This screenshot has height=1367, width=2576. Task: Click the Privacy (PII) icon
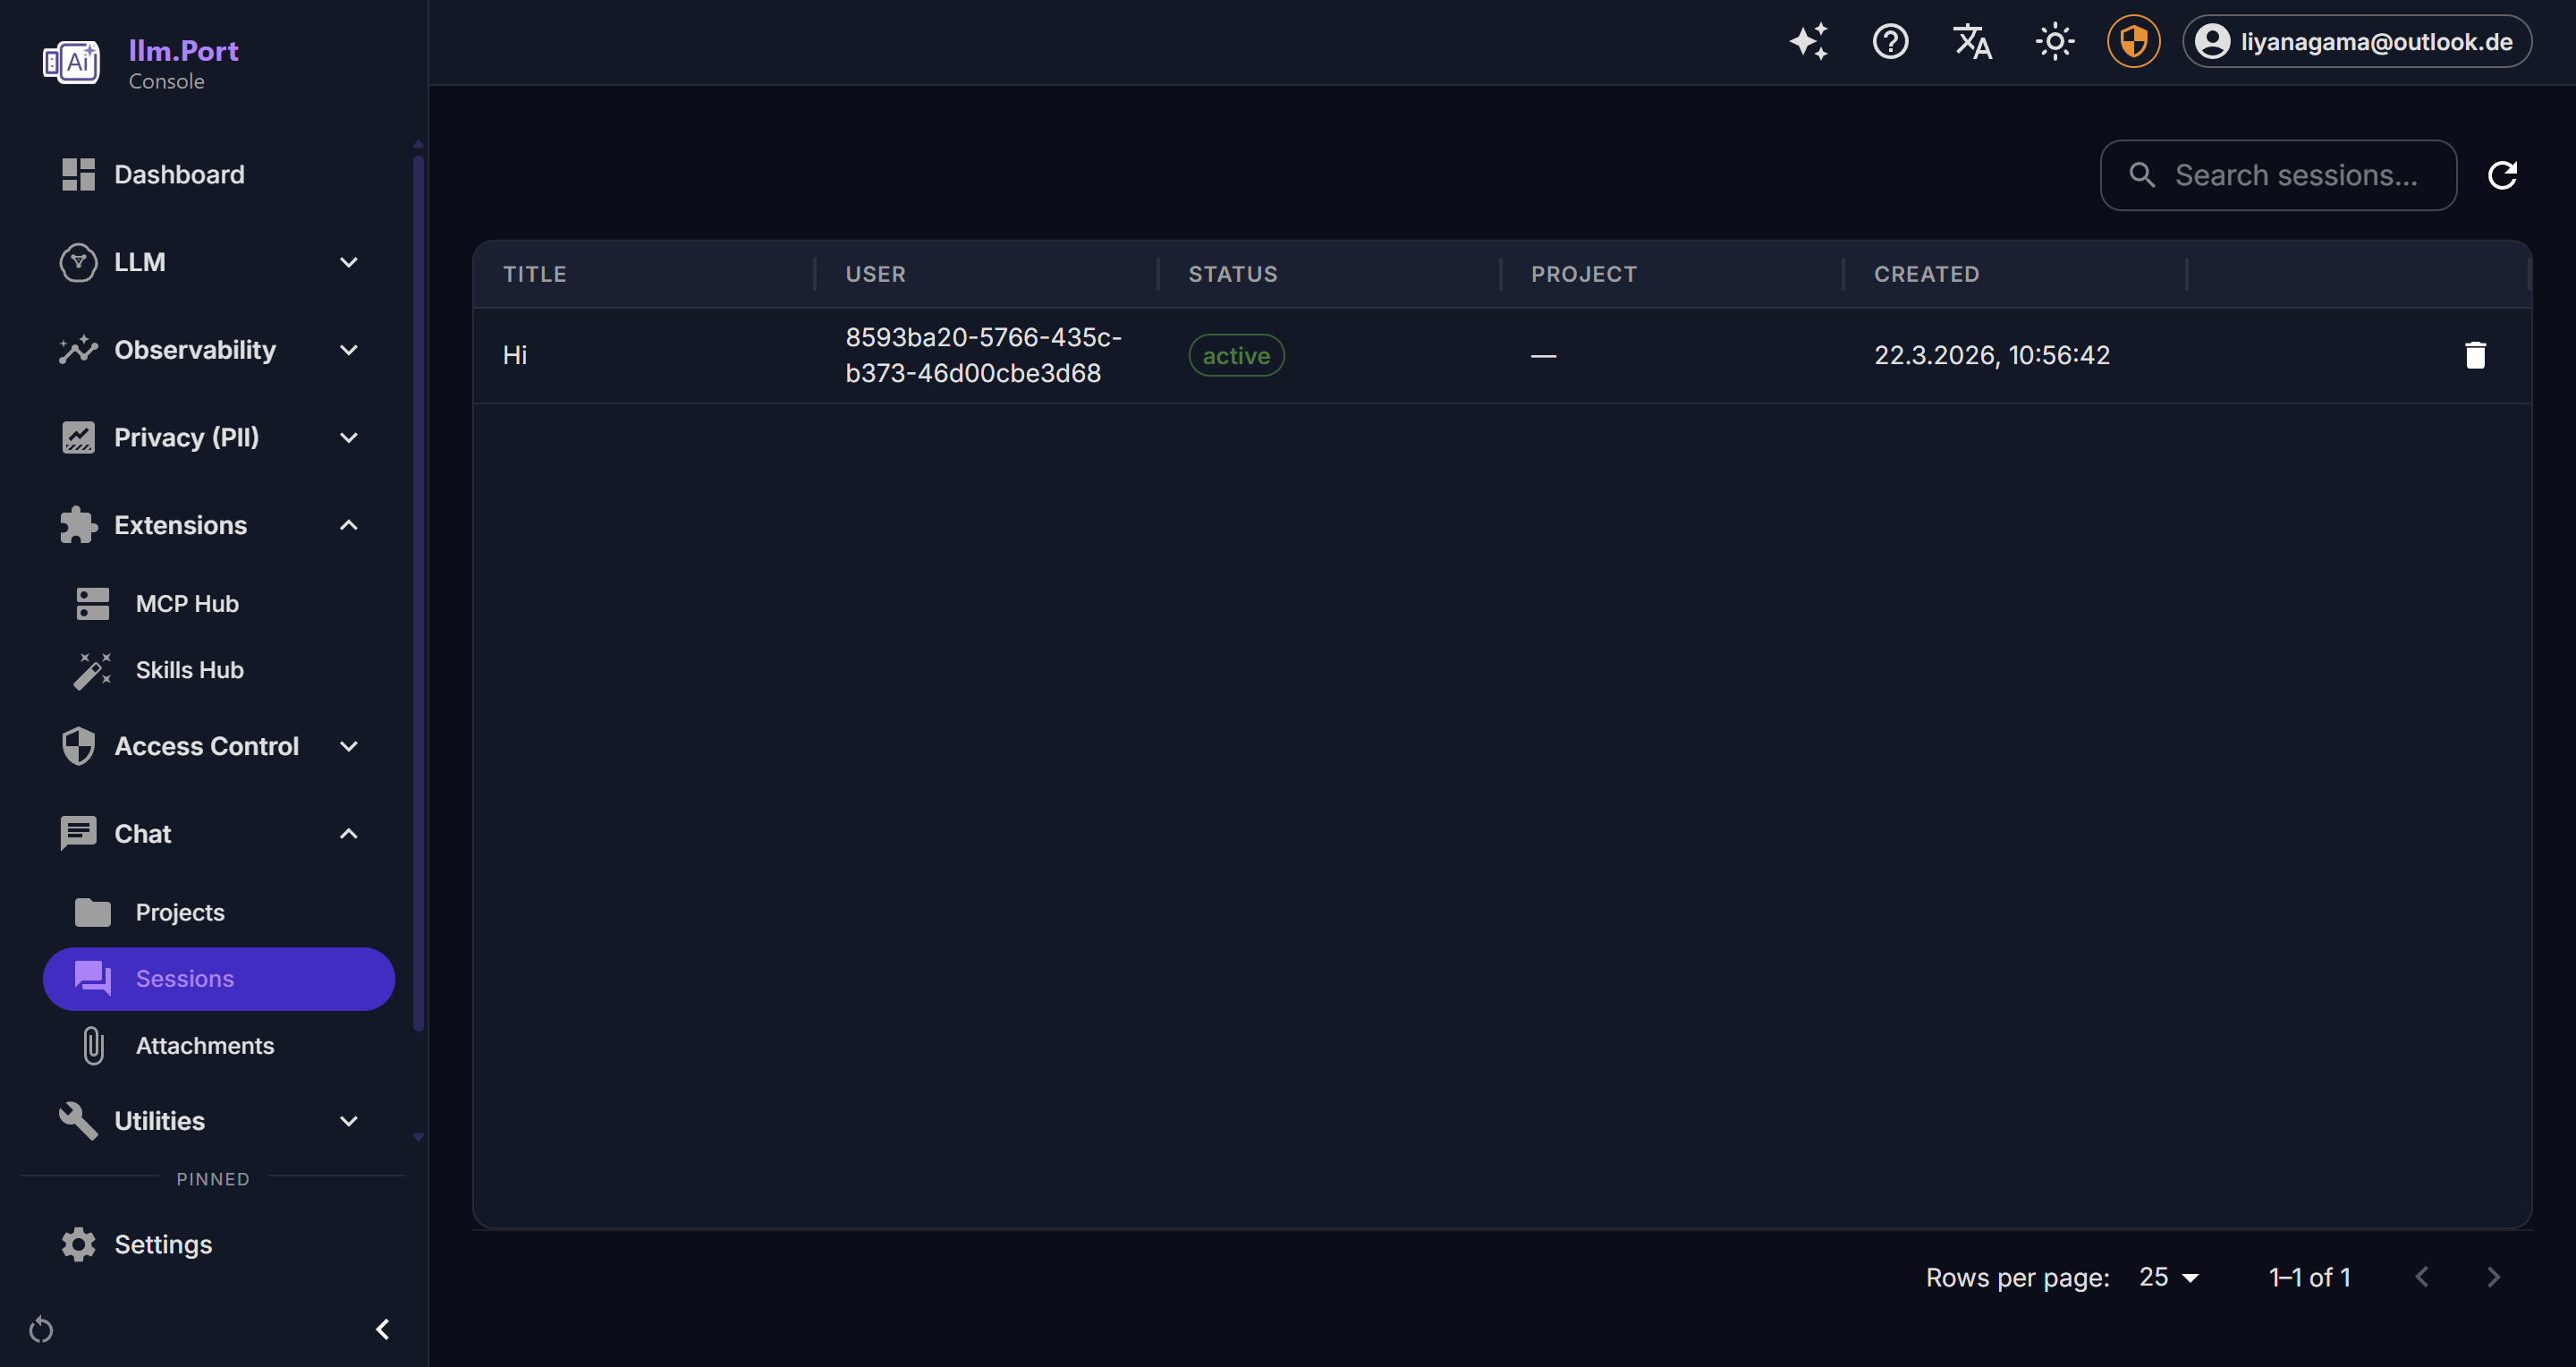coord(78,437)
